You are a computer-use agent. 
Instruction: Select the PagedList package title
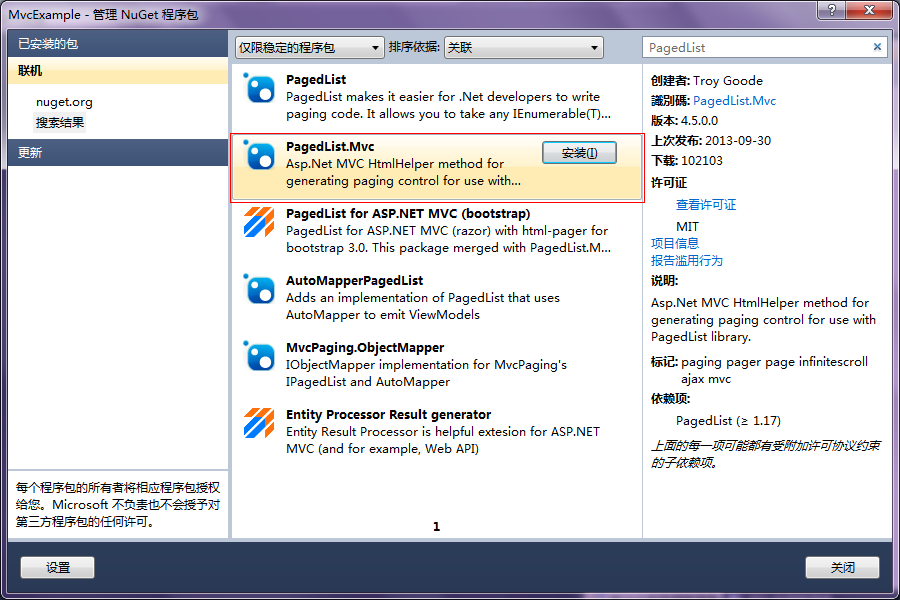tap(316, 80)
